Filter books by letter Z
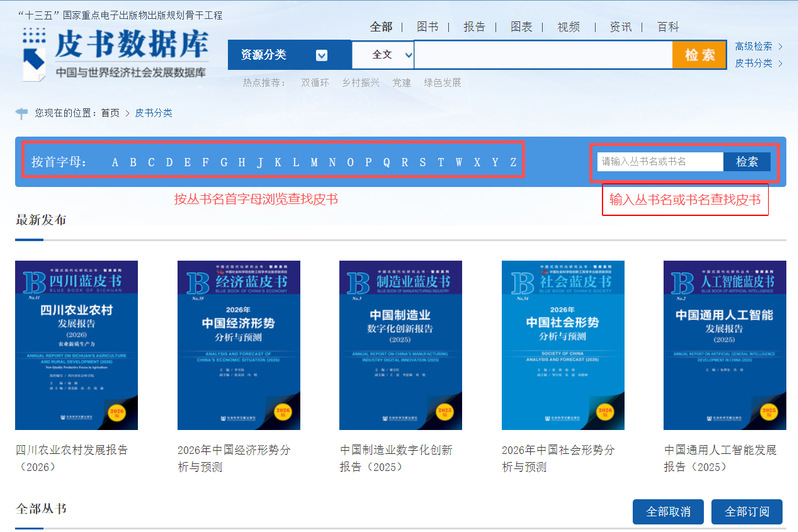Viewport: 798px width, 532px height. pyautogui.click(x=513, y=162)
